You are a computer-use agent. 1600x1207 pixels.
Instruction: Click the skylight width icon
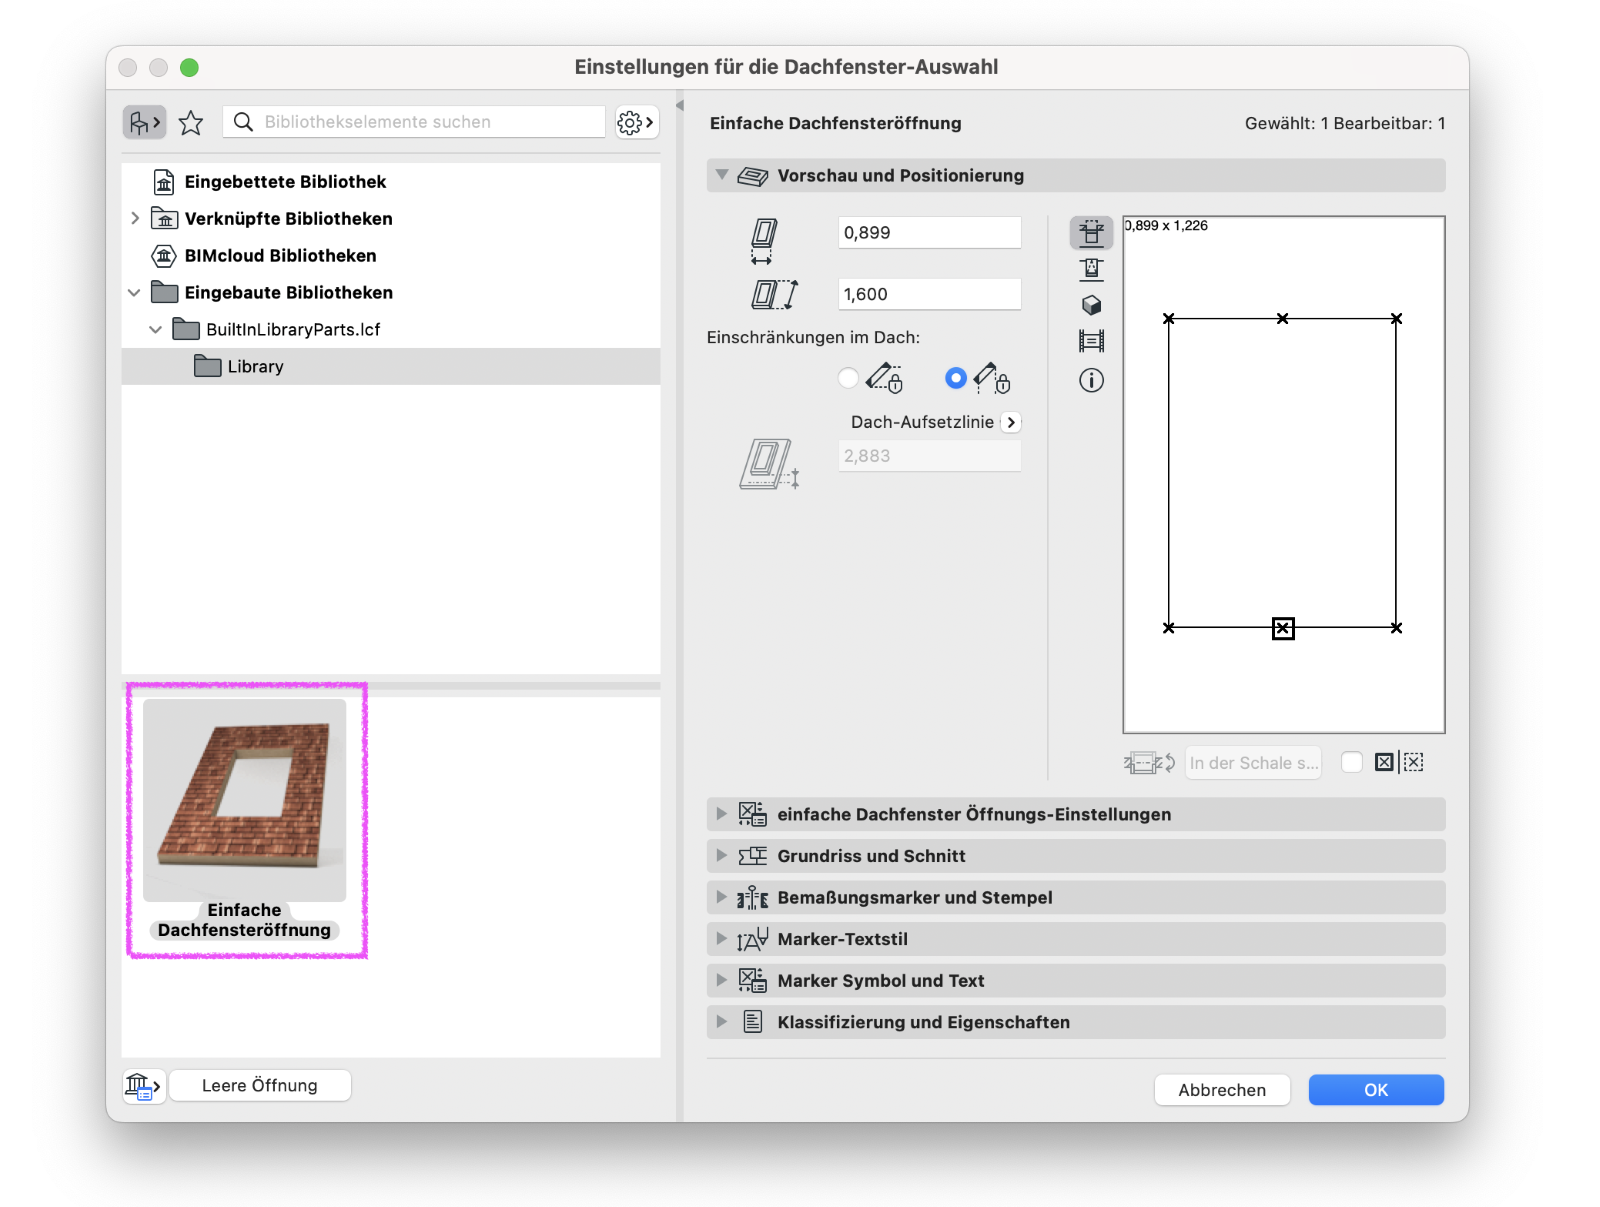(764, 241)
